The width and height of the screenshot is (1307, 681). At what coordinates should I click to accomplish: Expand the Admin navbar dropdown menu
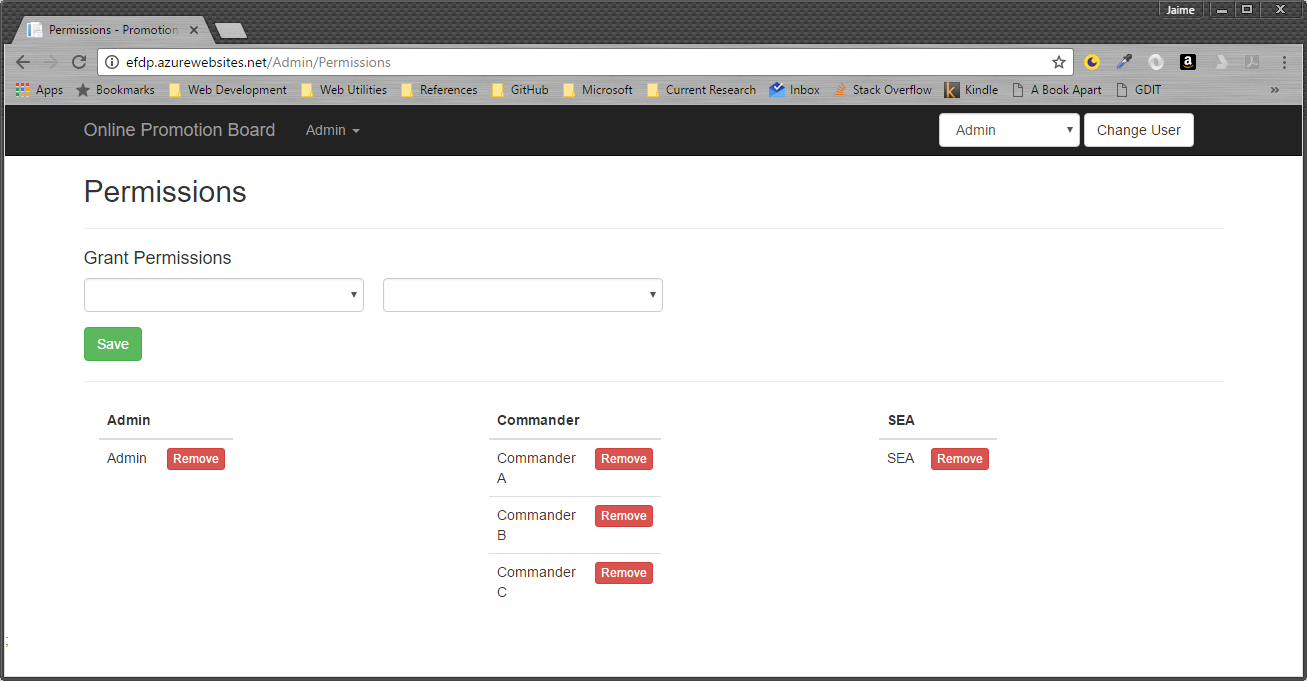(x=332, y=130)
